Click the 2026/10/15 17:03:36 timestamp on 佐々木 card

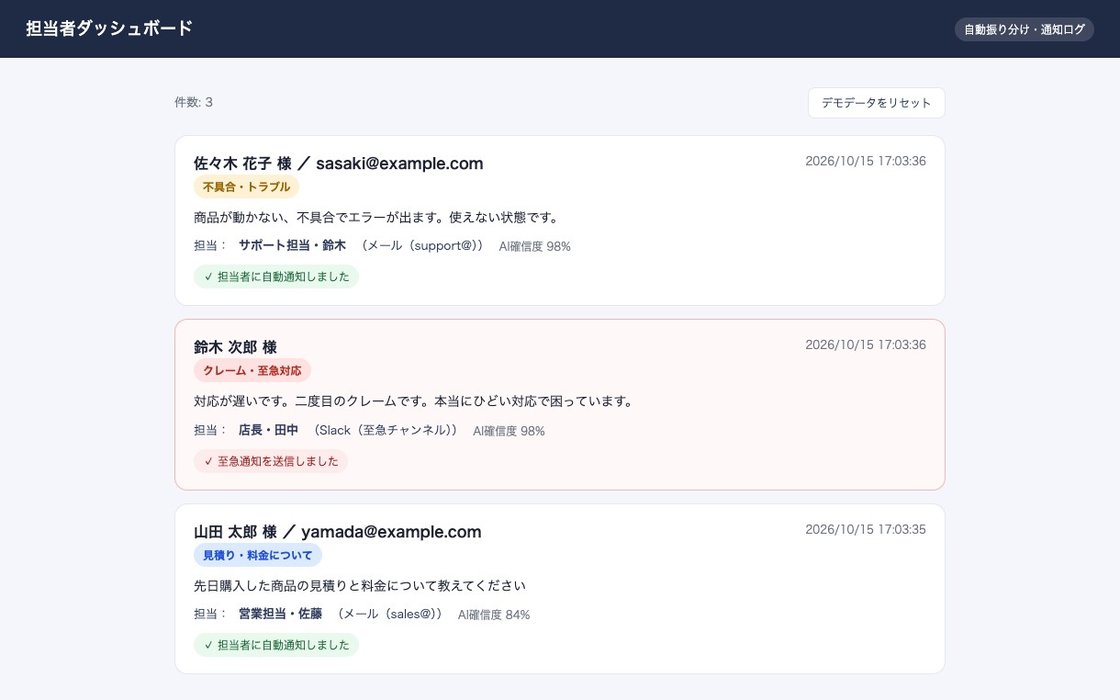point(865,161)
